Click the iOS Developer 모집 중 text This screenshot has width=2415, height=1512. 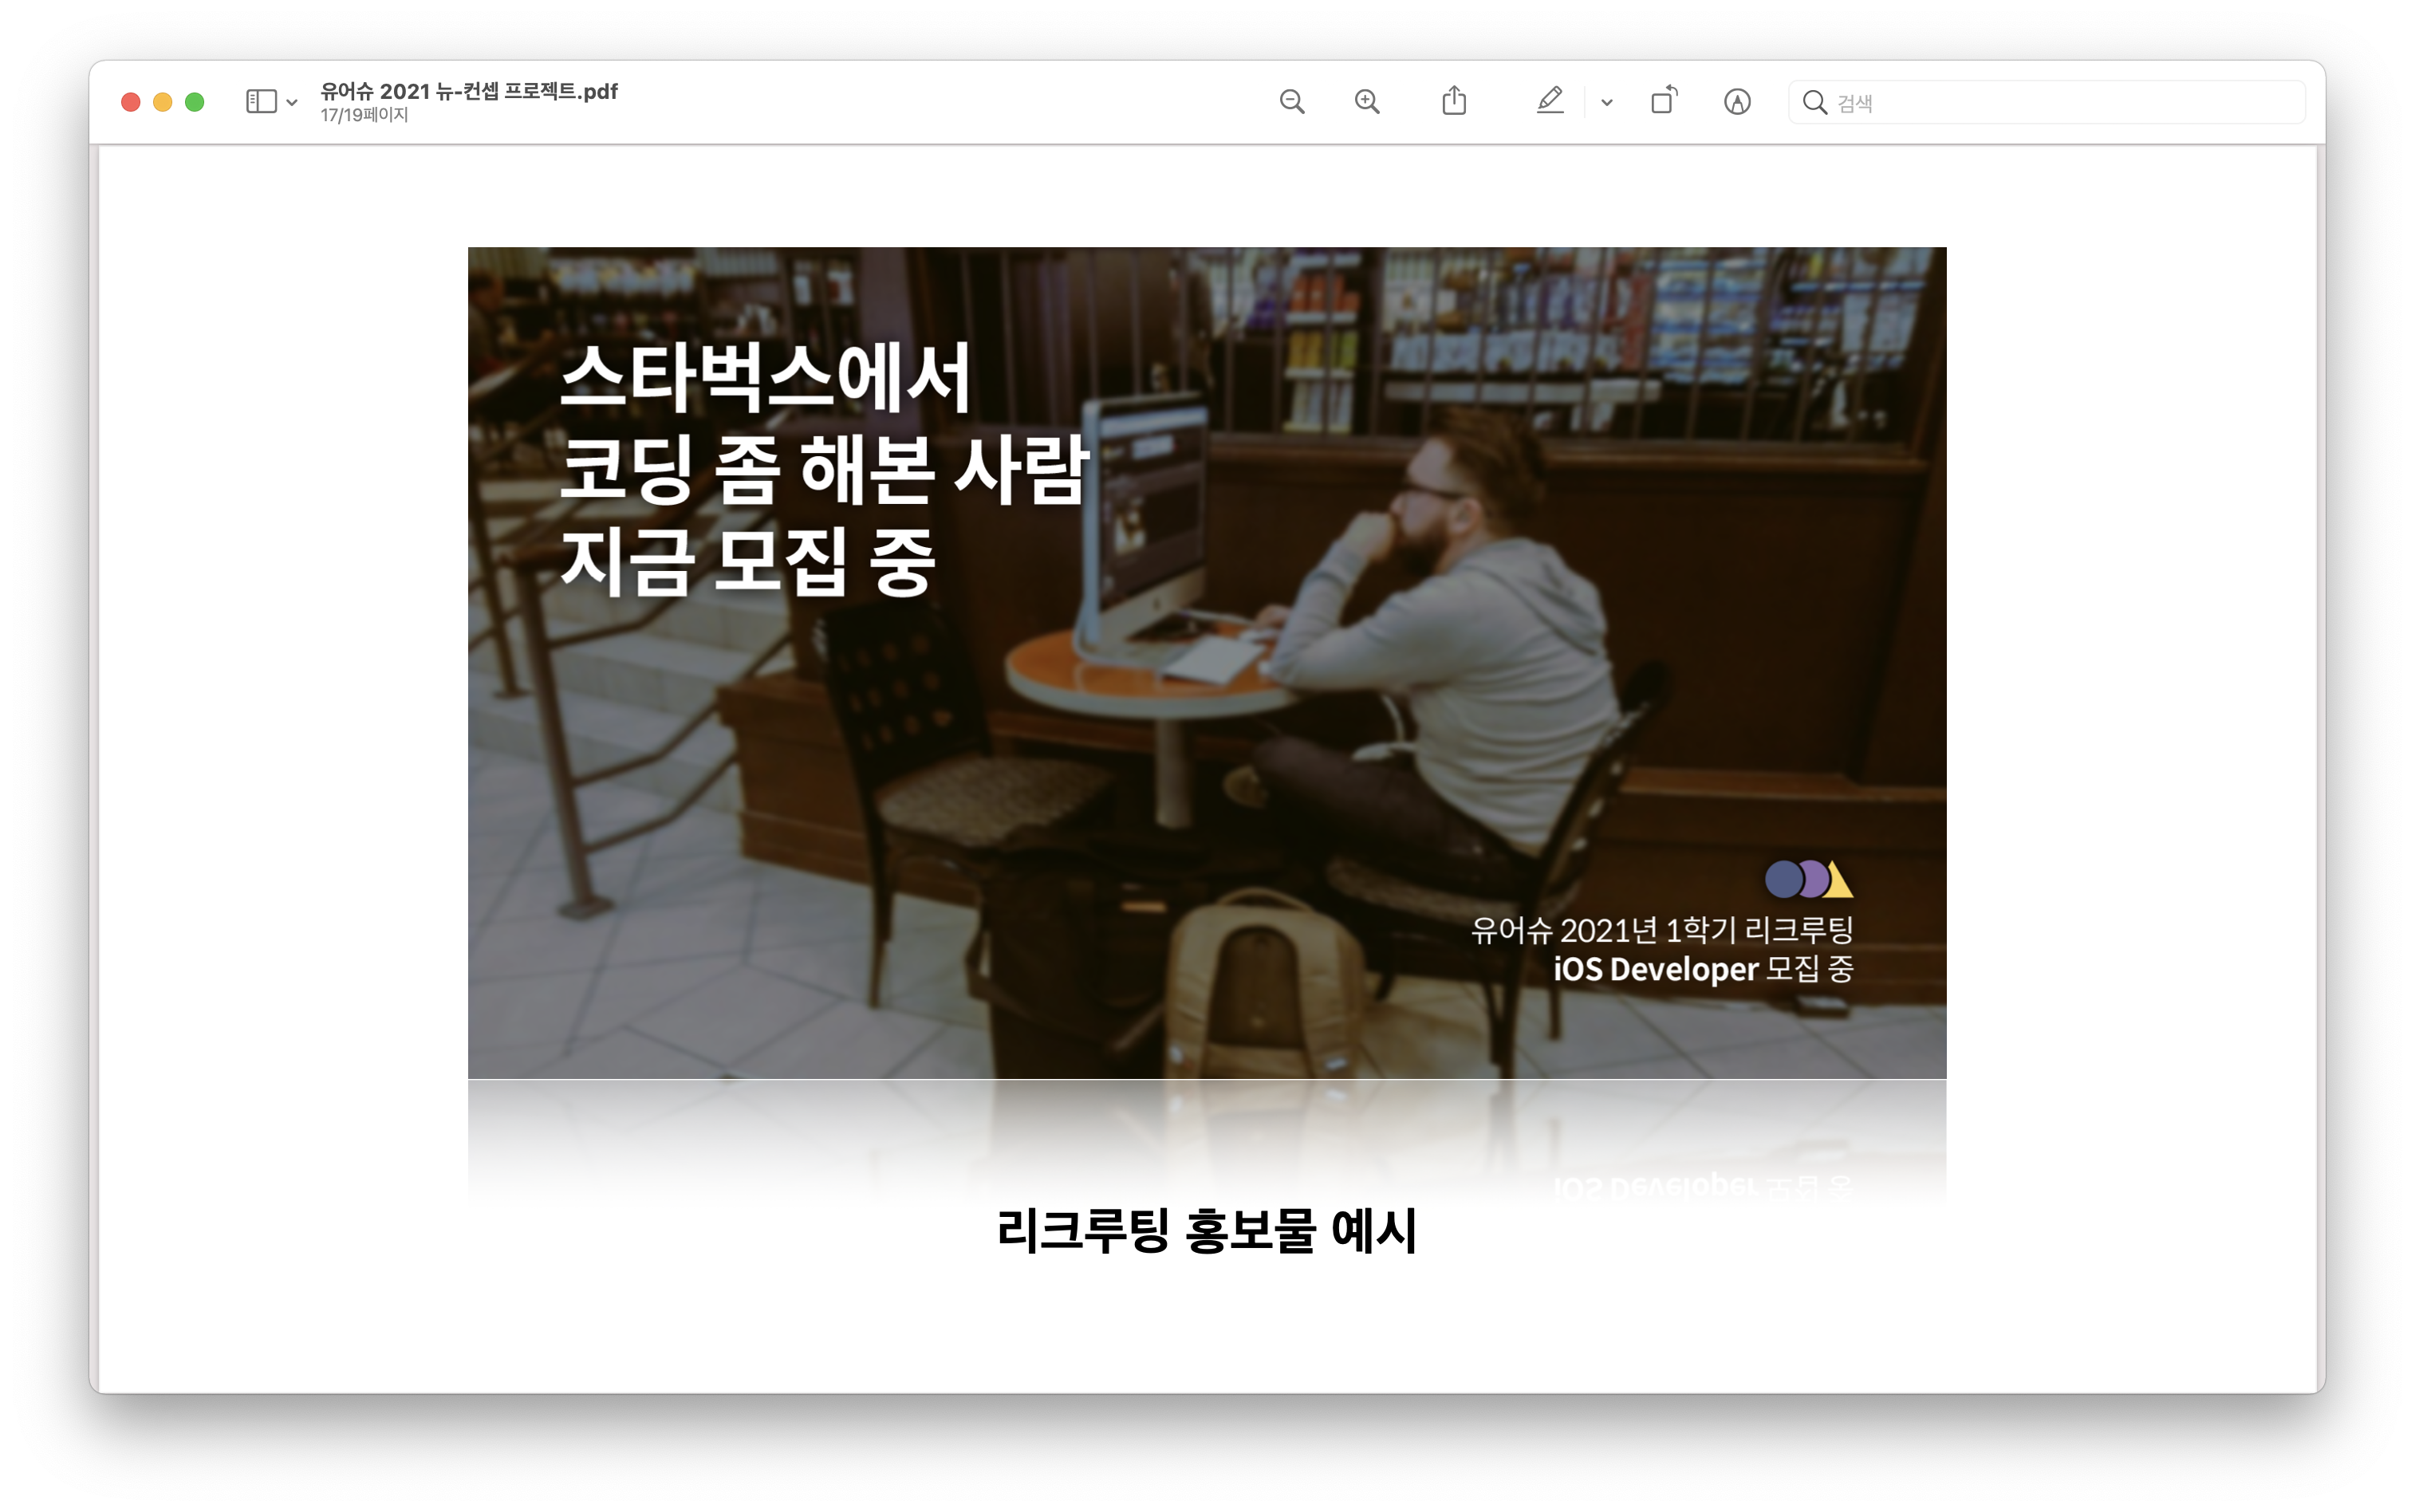coord(1703,969)
